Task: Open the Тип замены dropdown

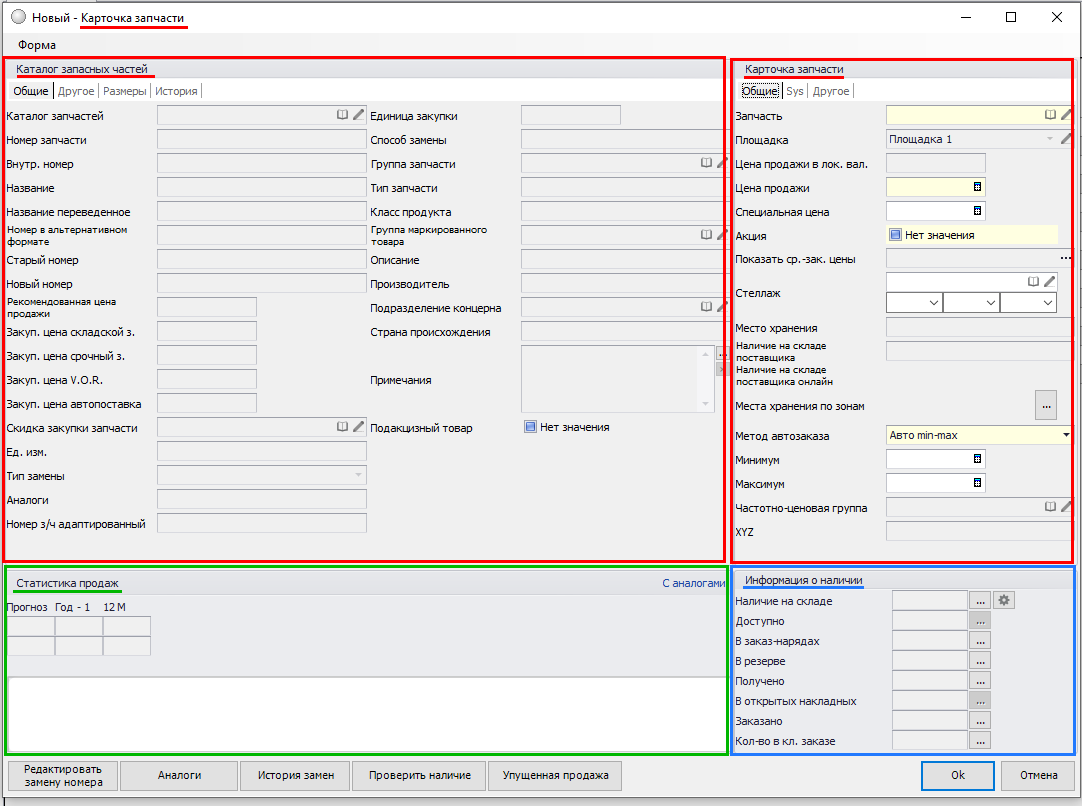Action: pos(358,475)
